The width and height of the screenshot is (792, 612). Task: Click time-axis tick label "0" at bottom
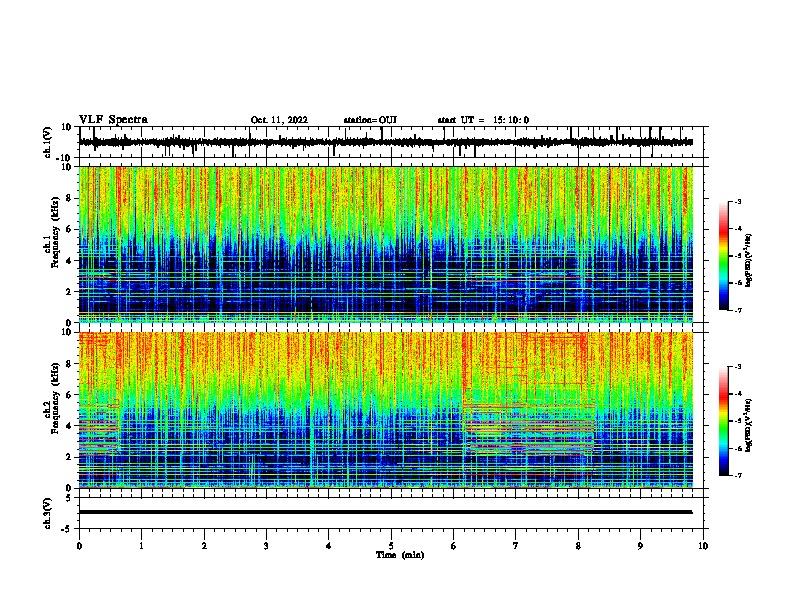[x=79, y=546]
